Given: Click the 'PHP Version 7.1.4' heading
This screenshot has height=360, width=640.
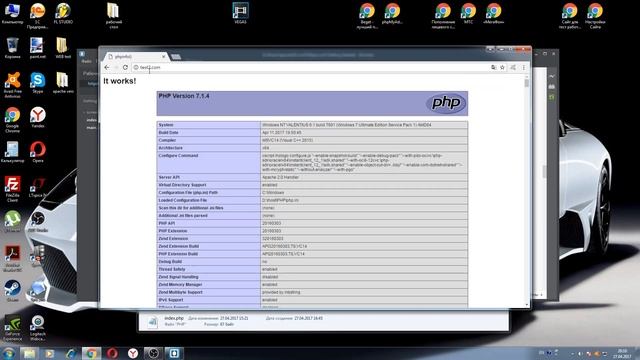Looking at the screenshot, I should pyautogui.click(x=184, y=96).
